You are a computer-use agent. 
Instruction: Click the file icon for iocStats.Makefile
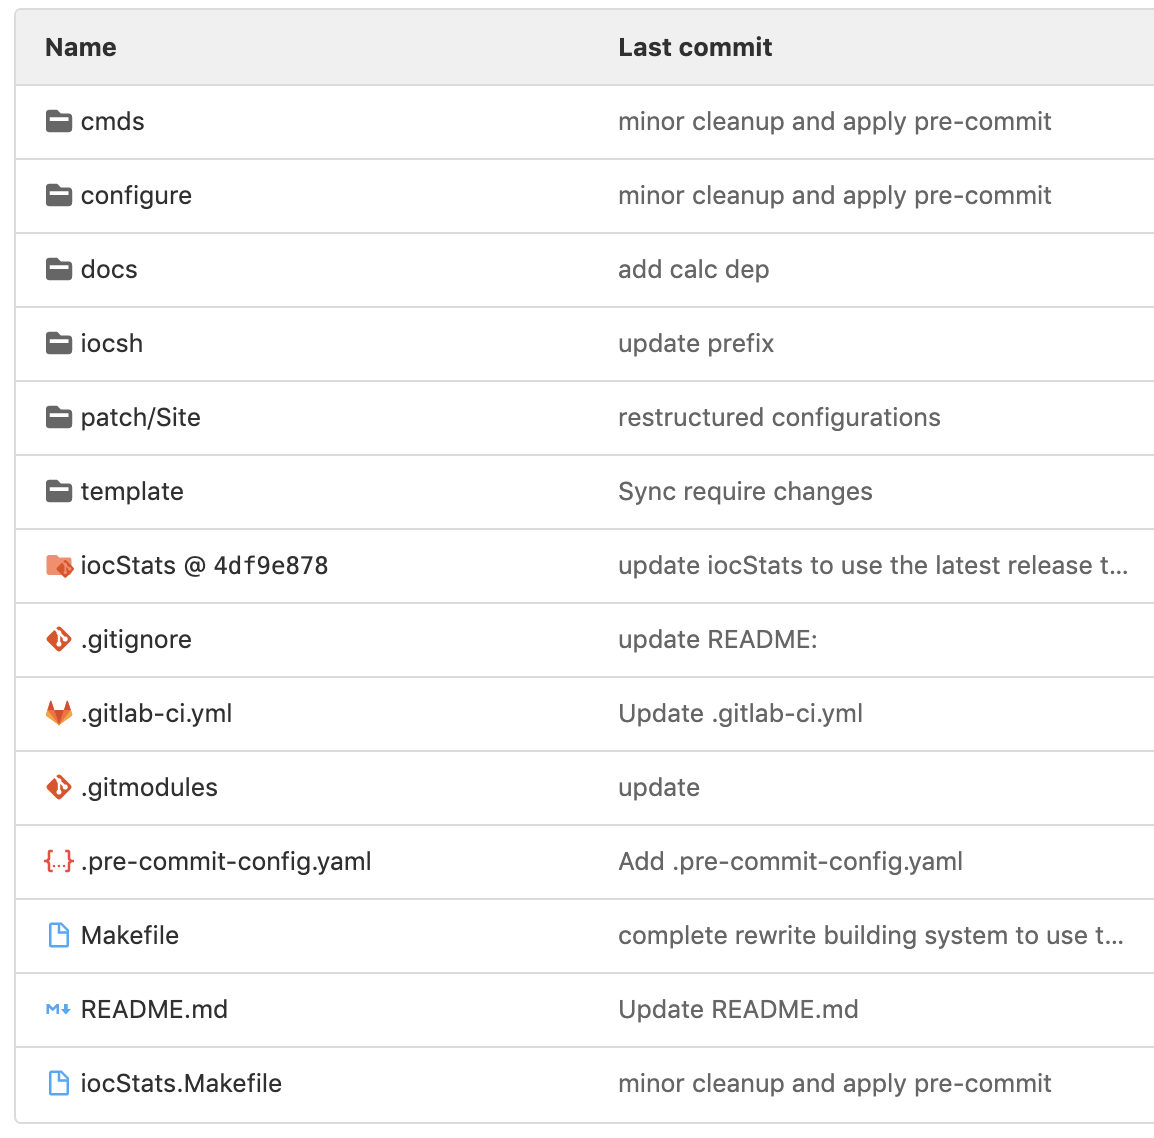[x=59, y=1084]
